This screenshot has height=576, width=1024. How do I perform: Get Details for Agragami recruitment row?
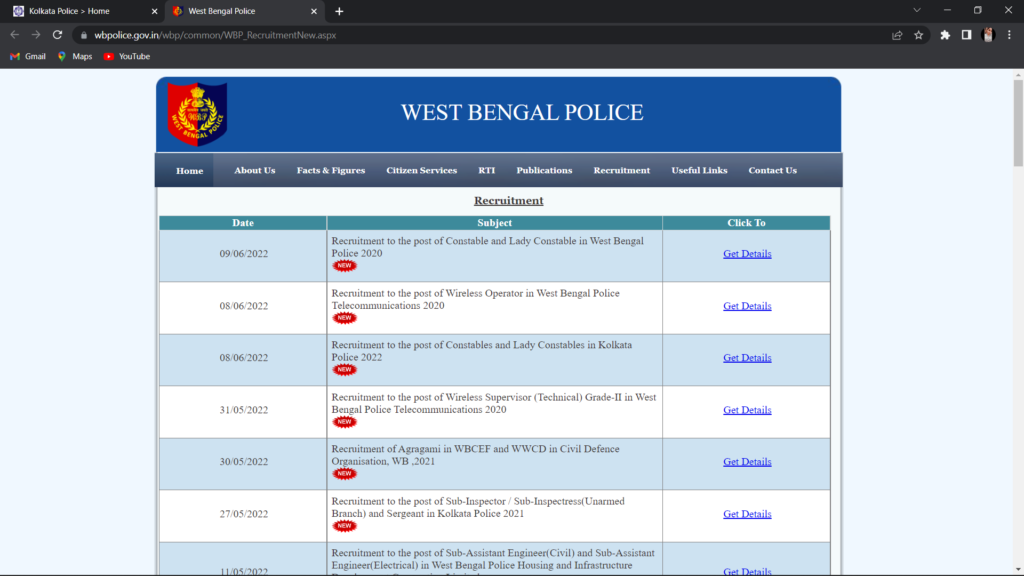[x=747, y=462]
